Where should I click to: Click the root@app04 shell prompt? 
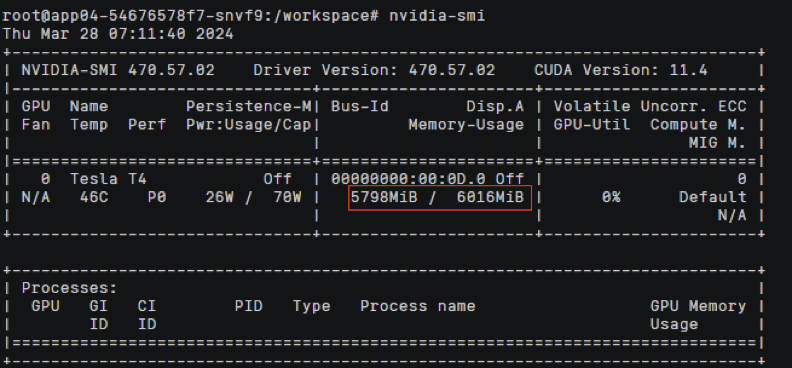point(190,16)
